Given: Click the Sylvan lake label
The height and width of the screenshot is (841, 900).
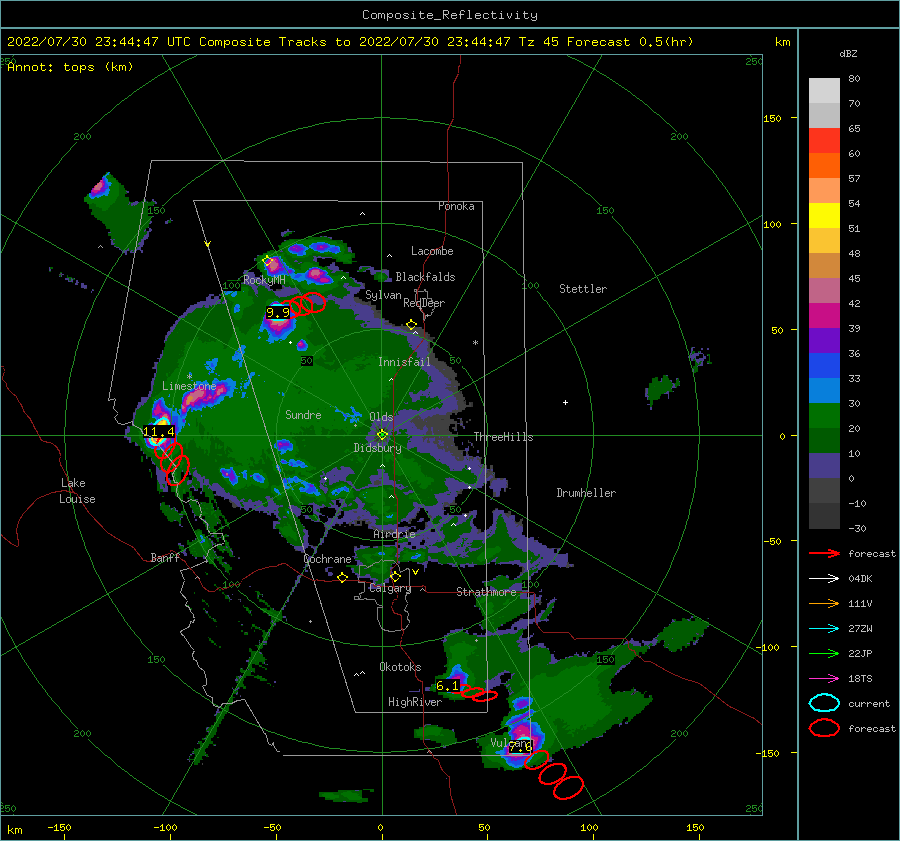Looking at the screenshot, I should pyautogui.click(x=383, y=295).
